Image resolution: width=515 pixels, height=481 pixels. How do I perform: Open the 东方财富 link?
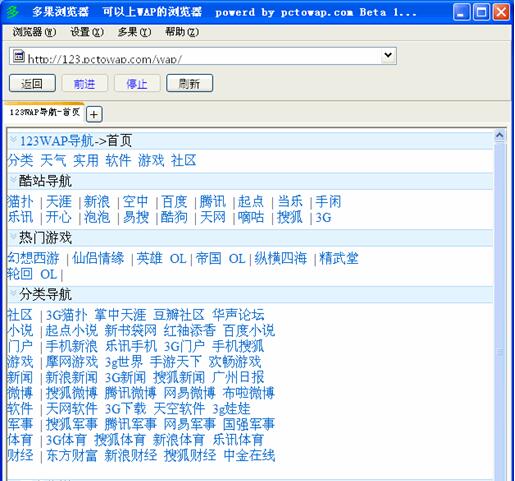[72, 455]
